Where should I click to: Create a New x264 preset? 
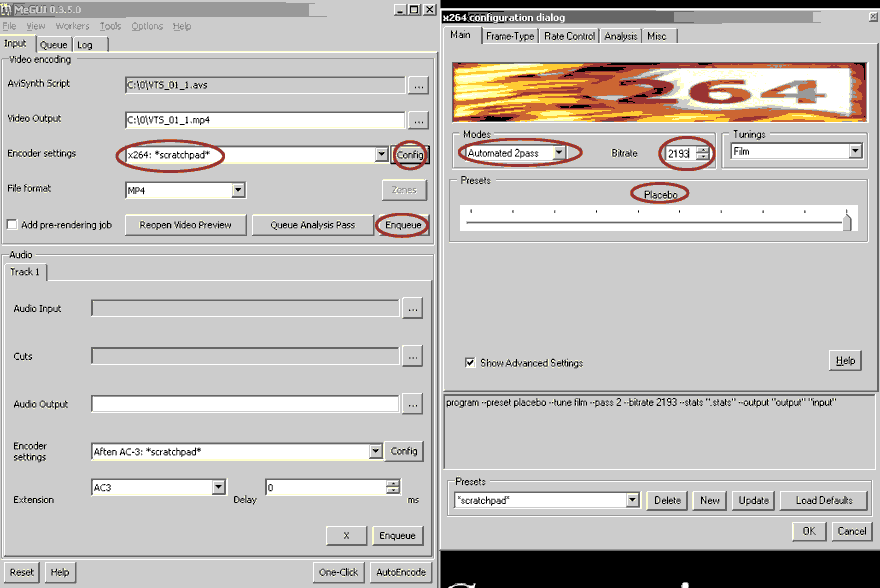click(709, 500)
